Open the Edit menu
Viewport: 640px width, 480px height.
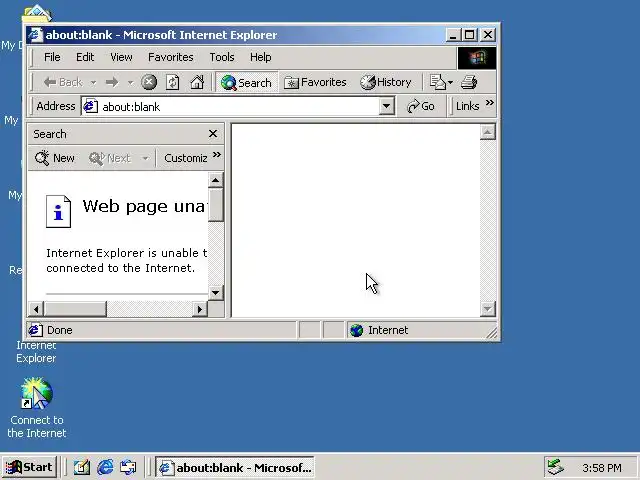(x=85, y=57)
